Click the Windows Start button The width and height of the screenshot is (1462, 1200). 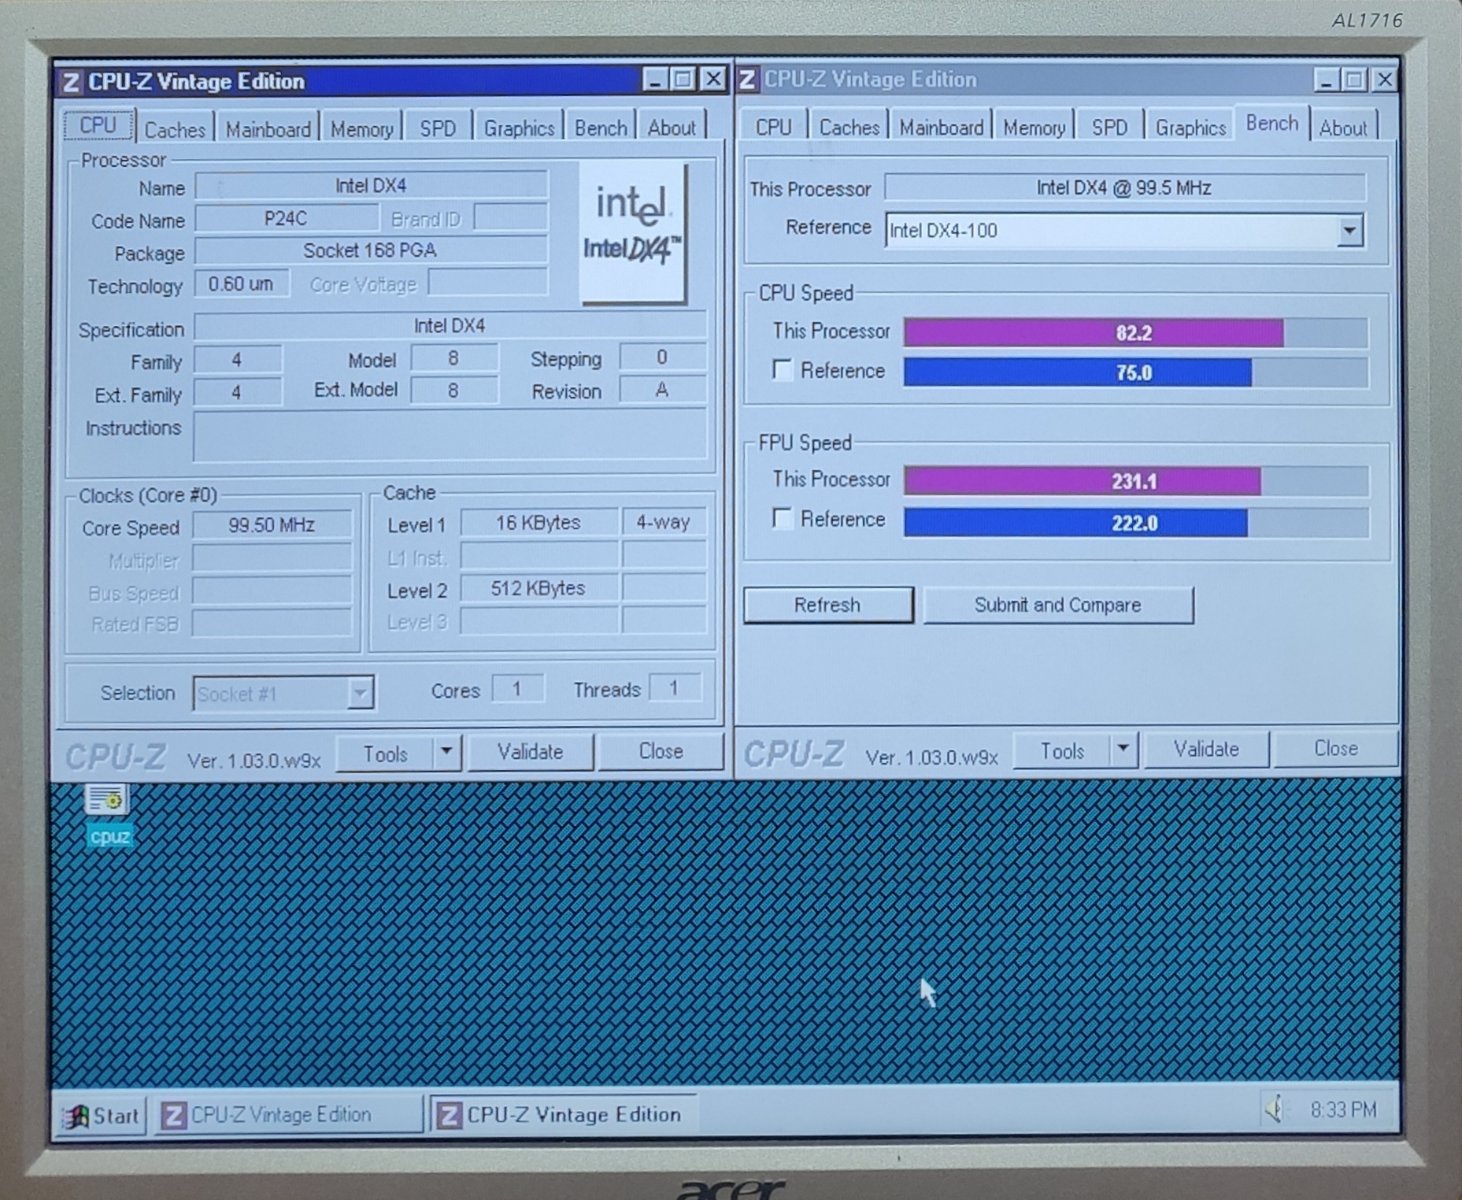(101, 1116)
